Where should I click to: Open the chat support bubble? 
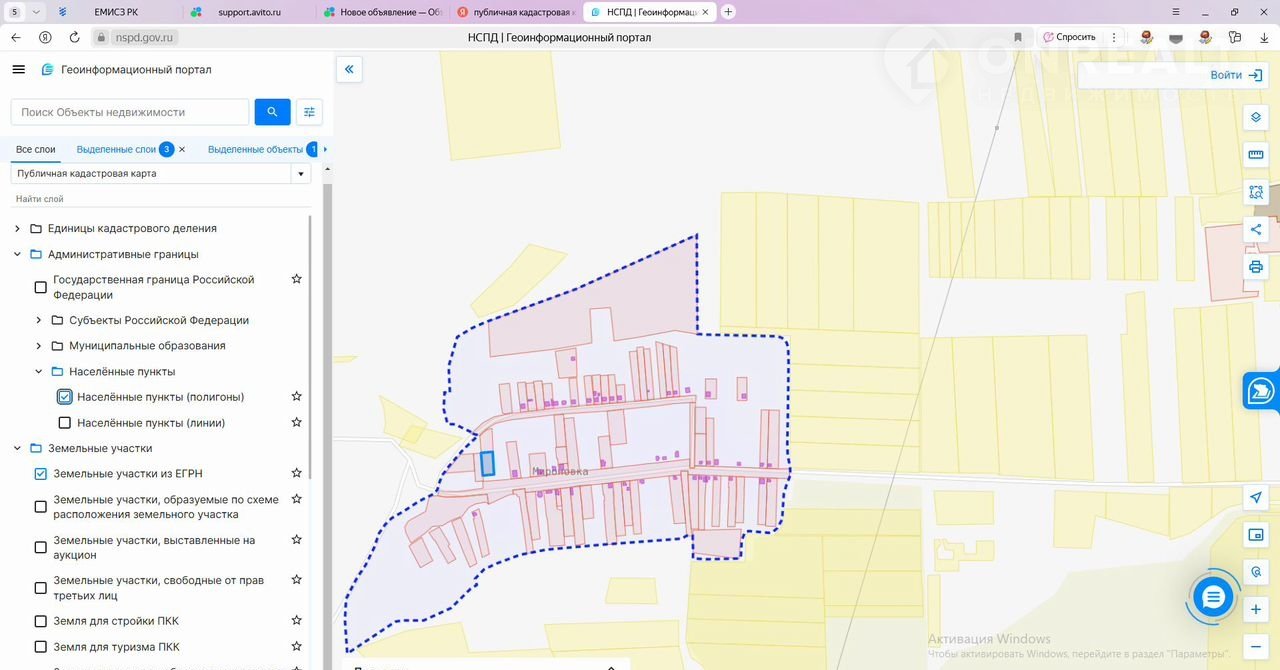[1213, 598]
